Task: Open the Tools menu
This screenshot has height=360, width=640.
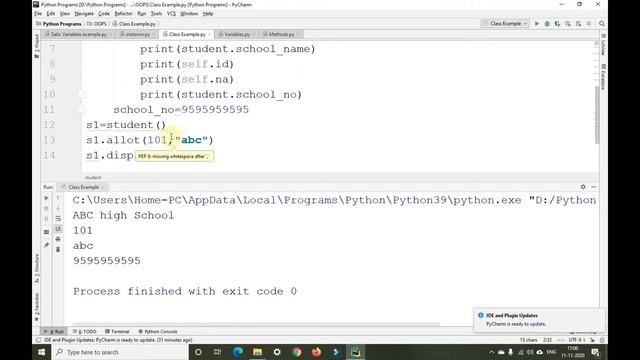Action: 156,13
